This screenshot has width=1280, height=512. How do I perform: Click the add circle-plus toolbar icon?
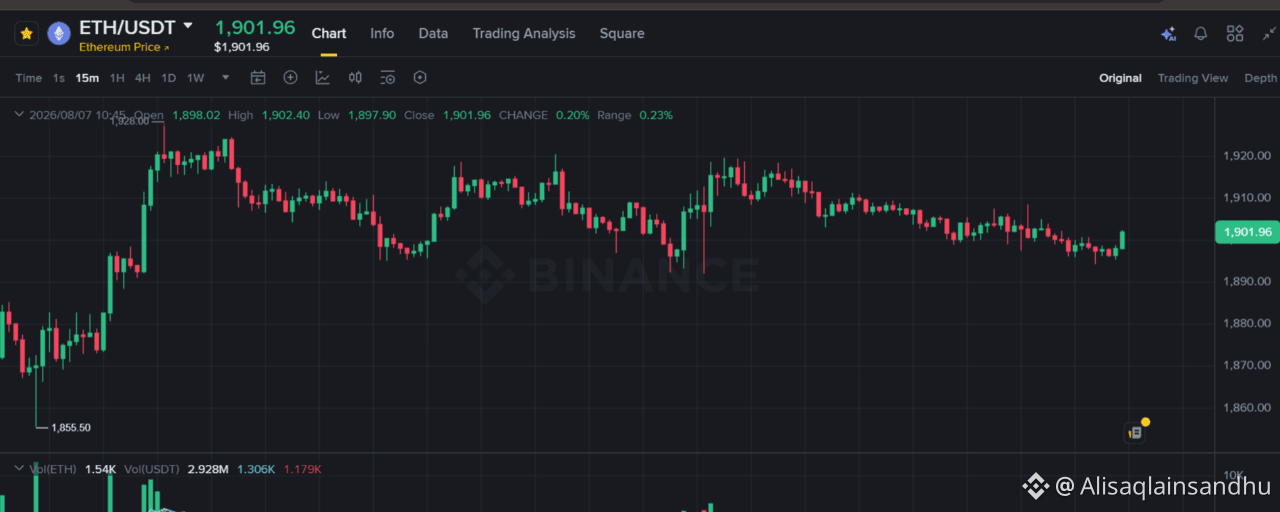click(x=291, y=78)
